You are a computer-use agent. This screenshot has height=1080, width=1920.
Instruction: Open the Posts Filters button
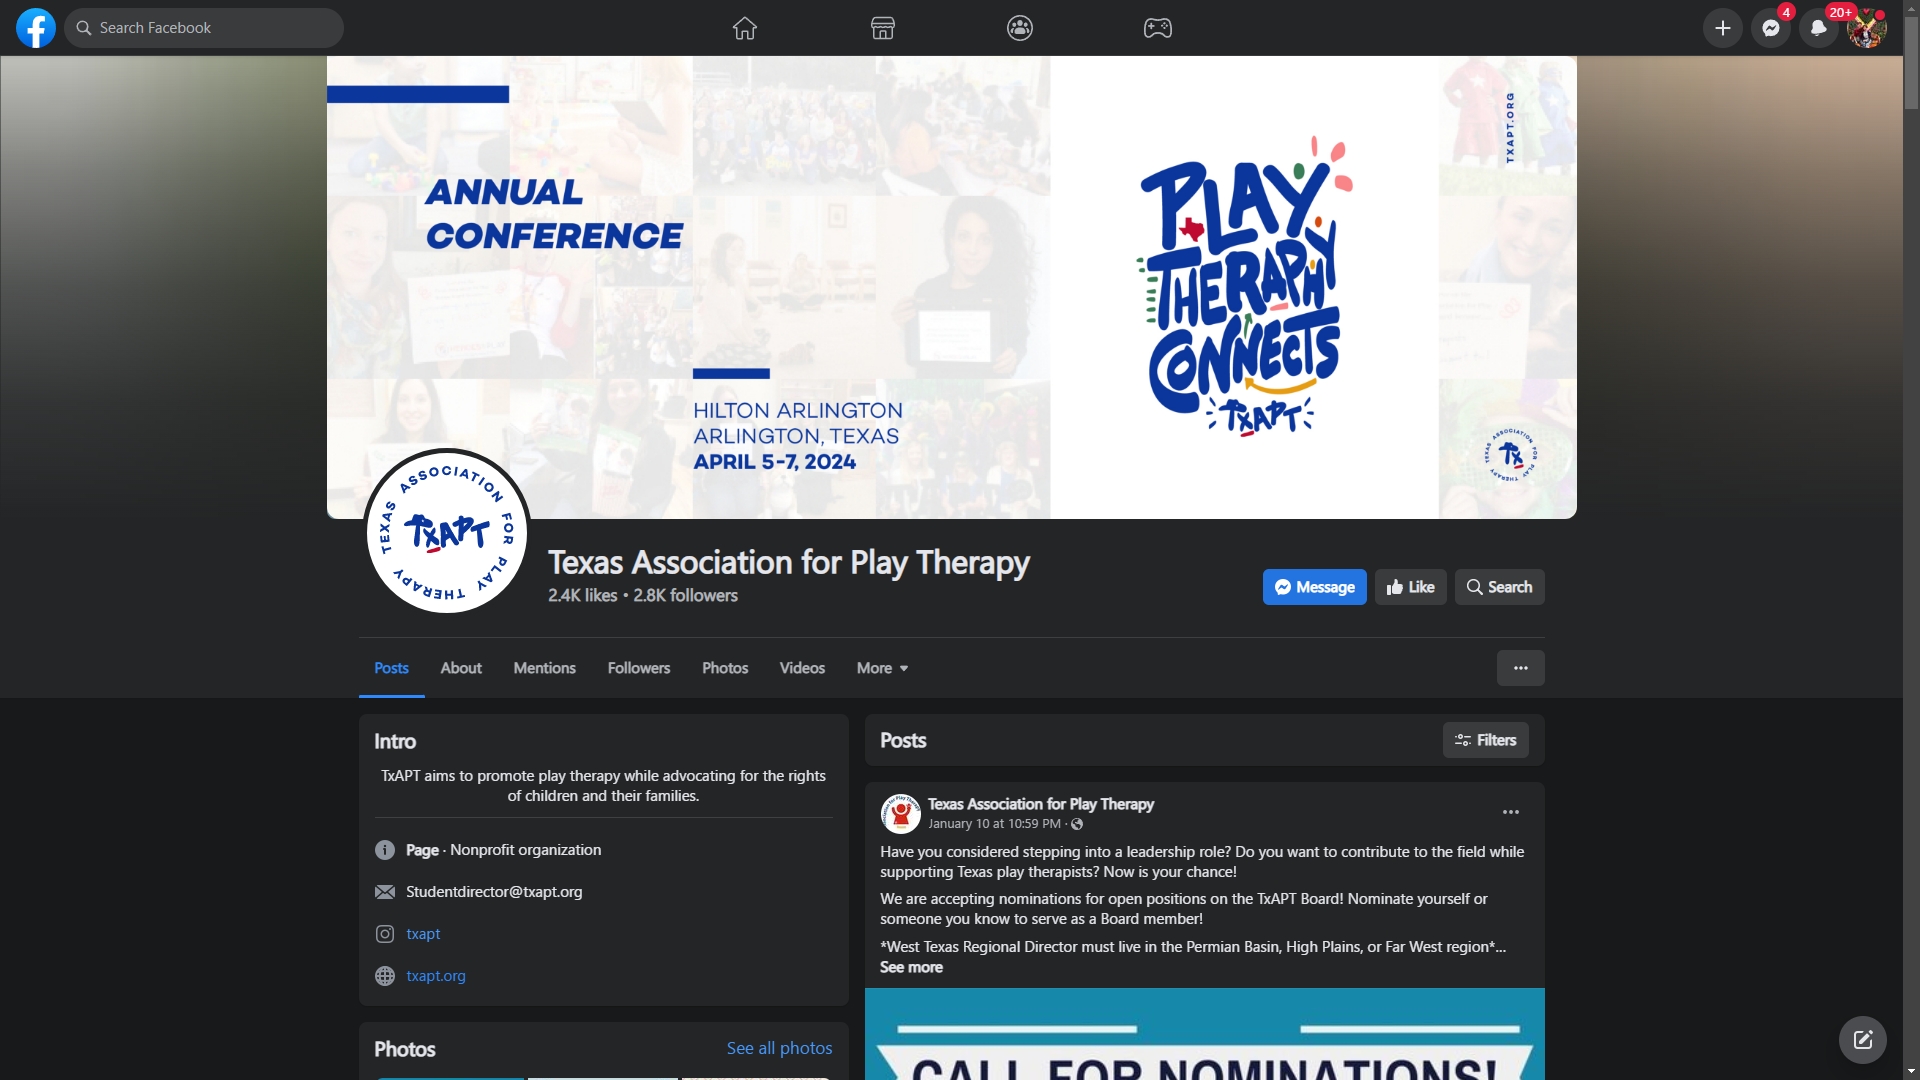tap(1485, 740)
